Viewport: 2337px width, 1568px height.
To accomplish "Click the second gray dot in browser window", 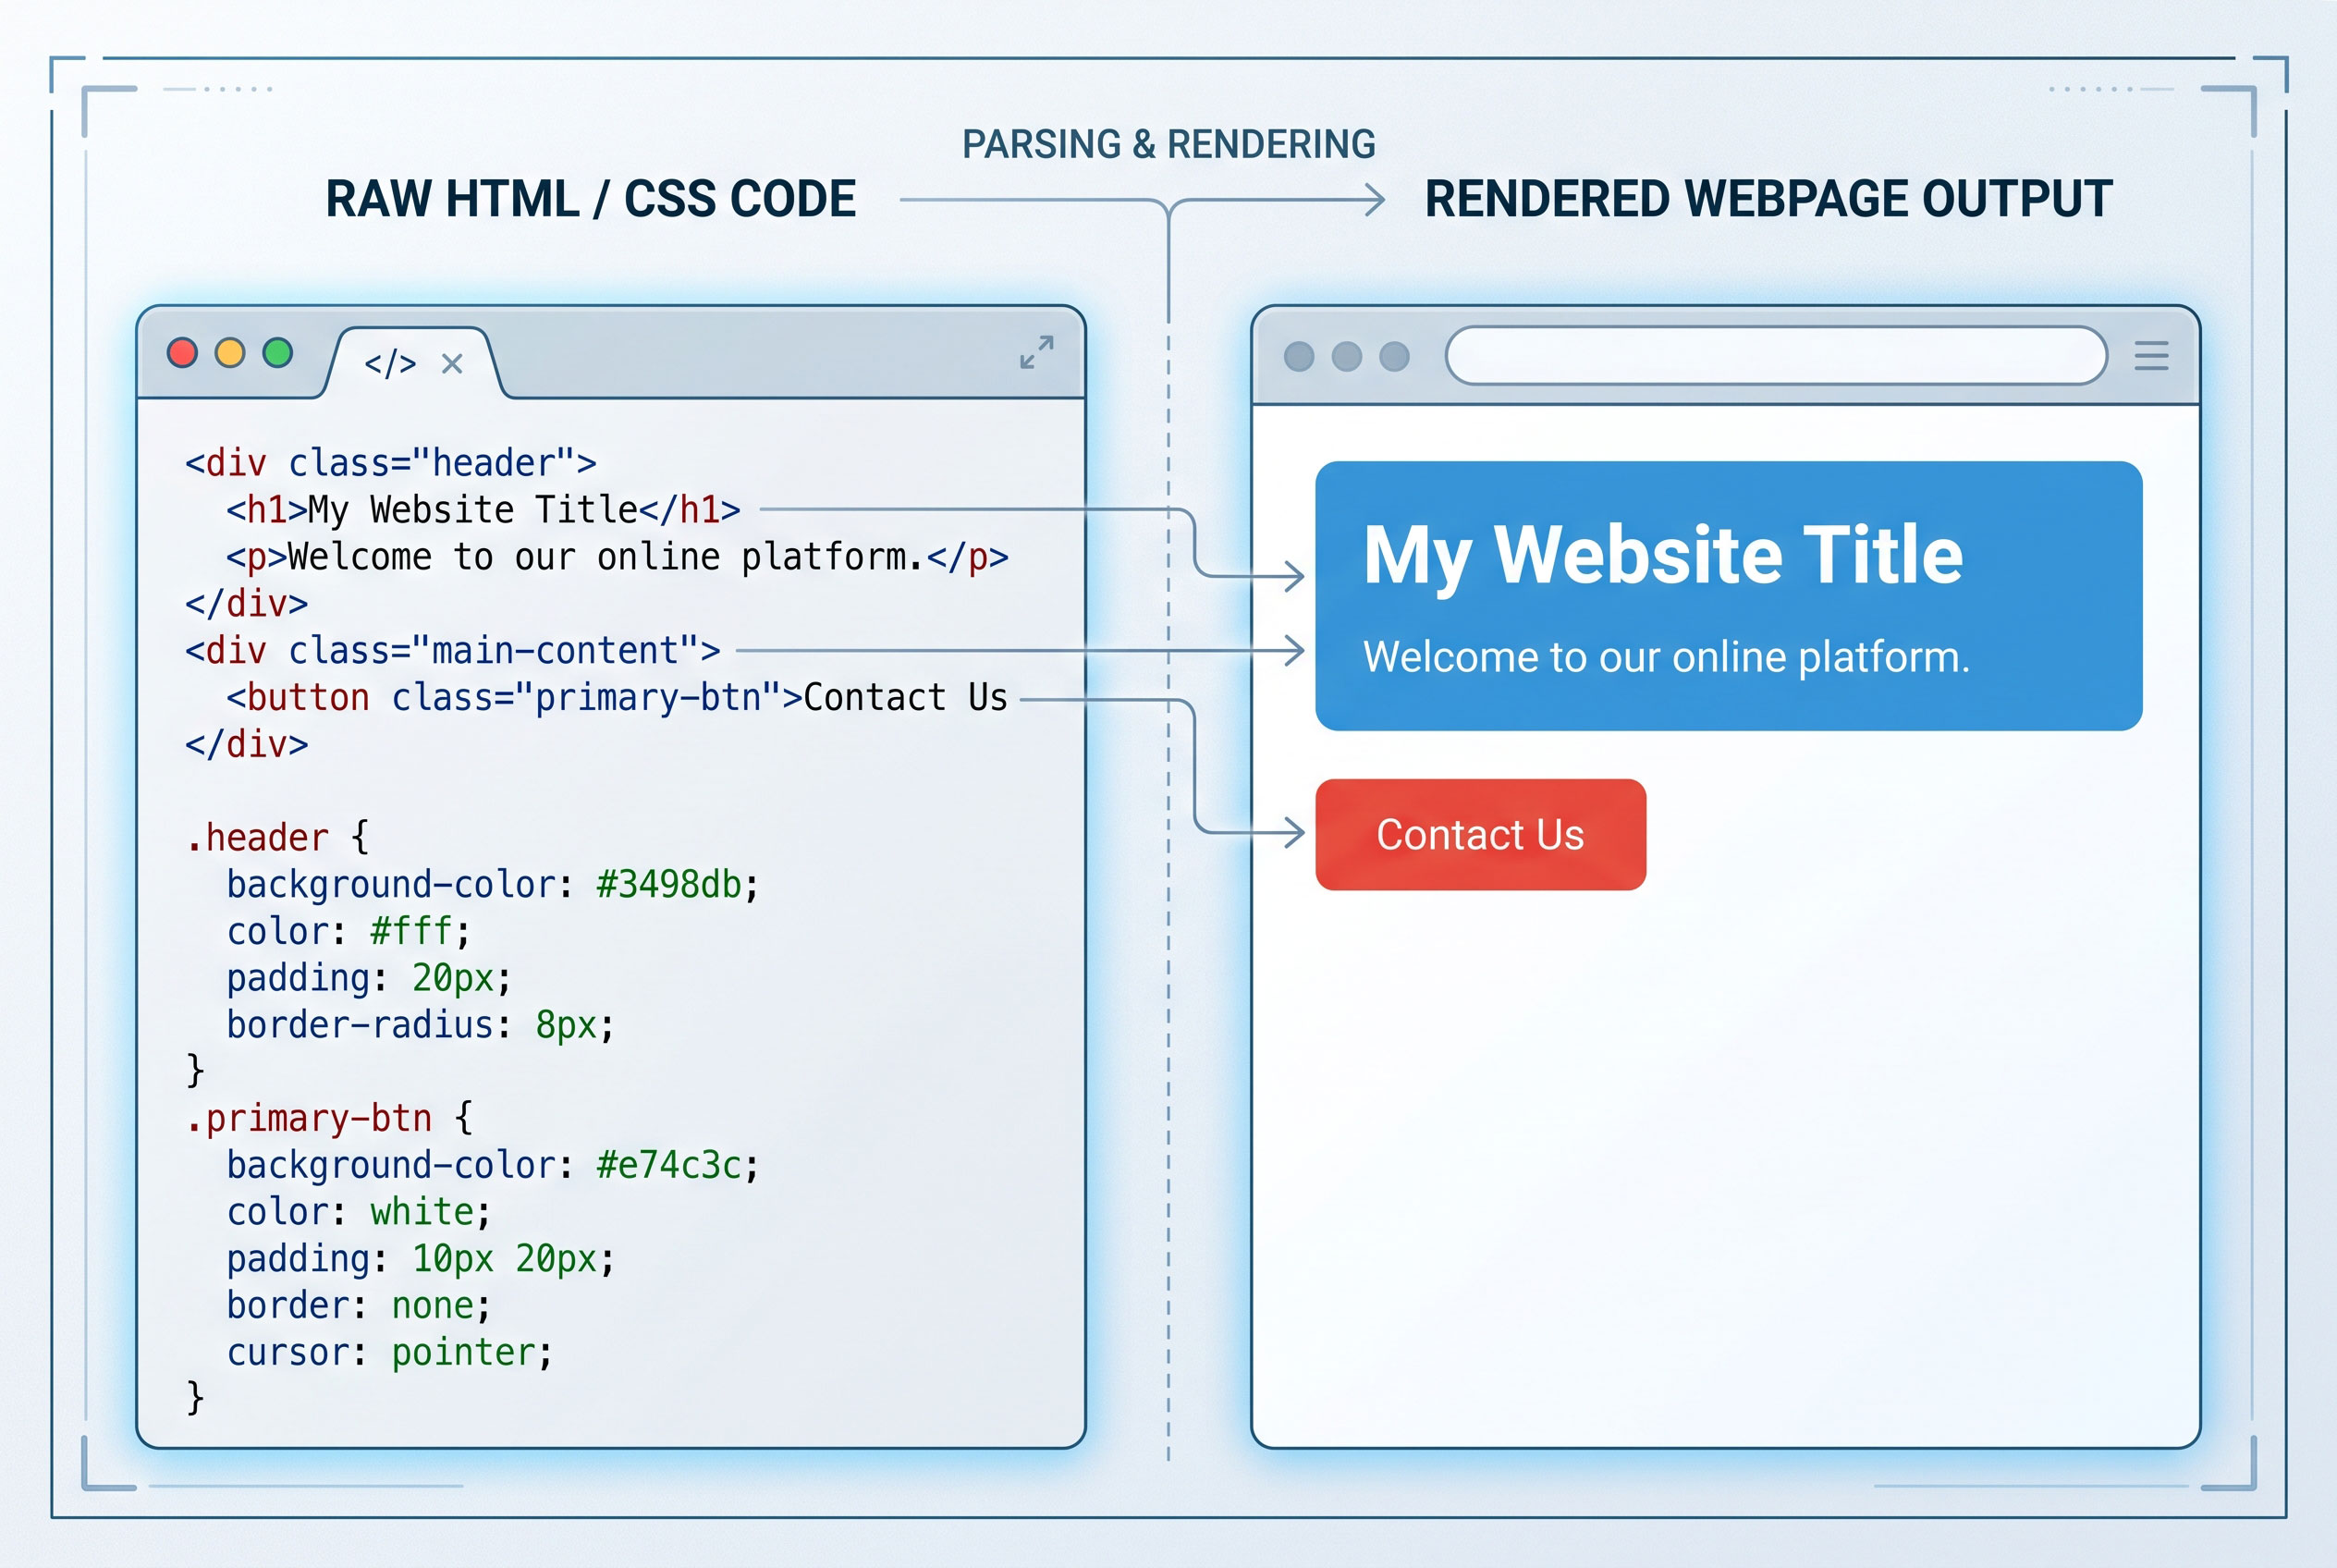I will [1347, 356].
